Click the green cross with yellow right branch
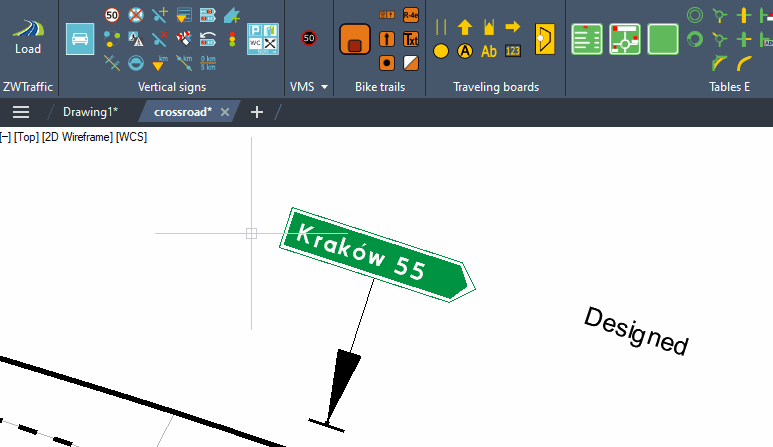This screenshot has width=773, height=447. (744, 39)
